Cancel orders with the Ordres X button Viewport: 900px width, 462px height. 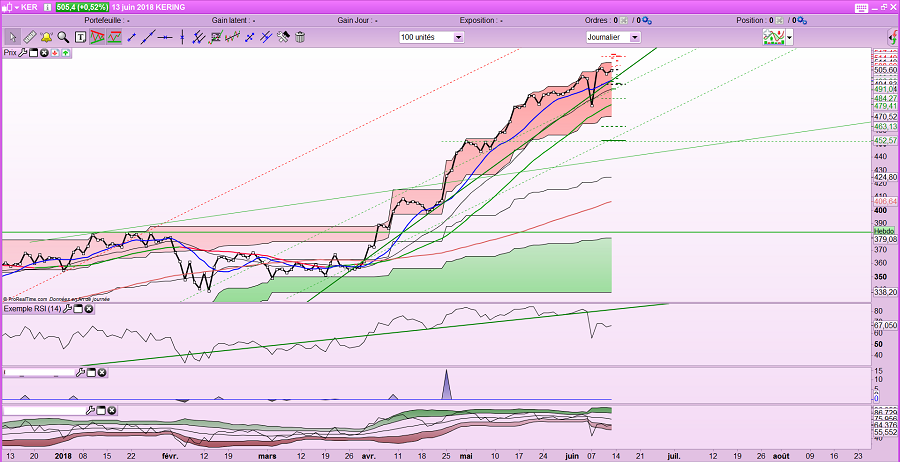(x=624, y=21)
